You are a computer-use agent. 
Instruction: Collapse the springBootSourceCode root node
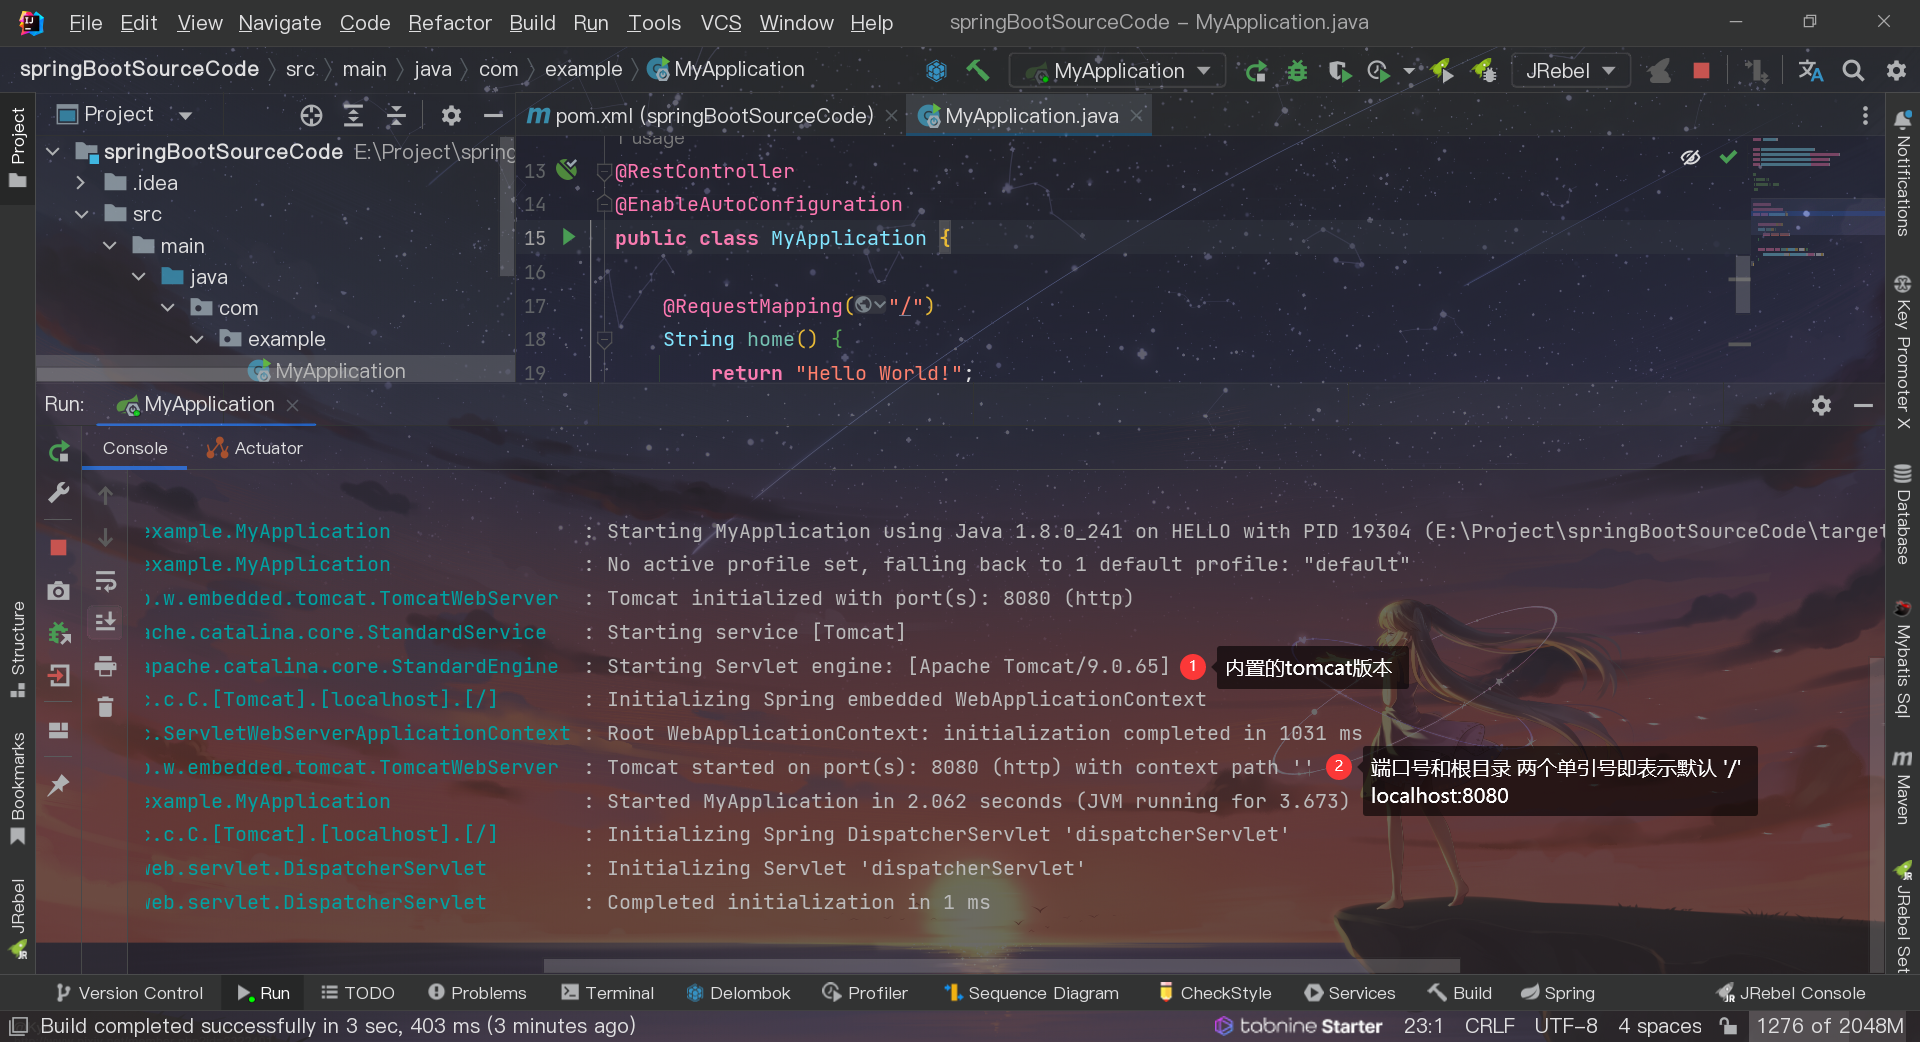pos(53,152)
